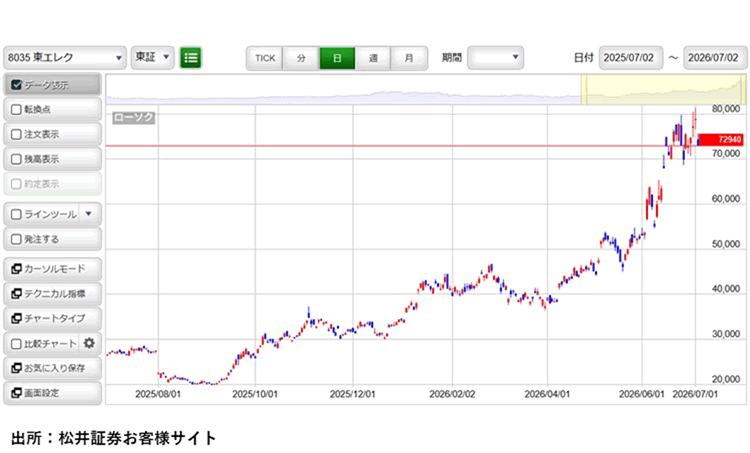Open comparison chart settings gear
This screenshot has width=750, height=453.
(89, 343)
